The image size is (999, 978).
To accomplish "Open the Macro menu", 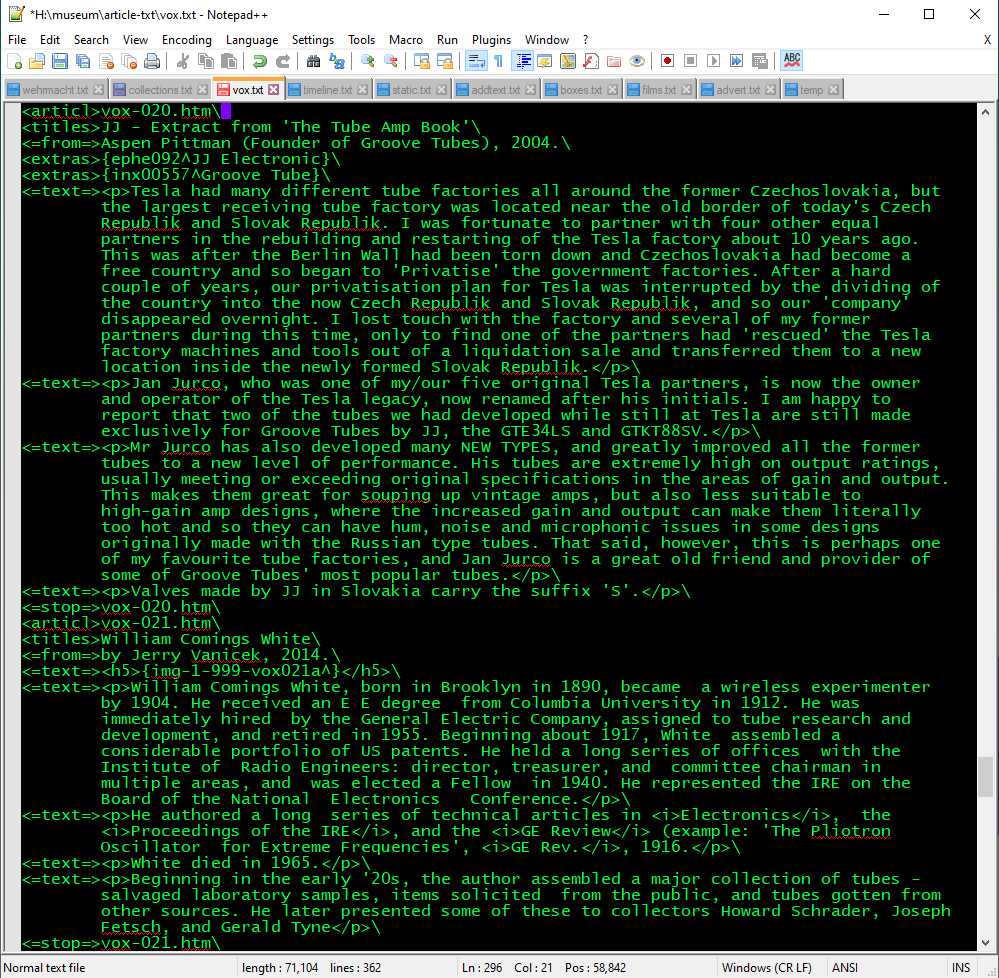I will tap(406, 40).
